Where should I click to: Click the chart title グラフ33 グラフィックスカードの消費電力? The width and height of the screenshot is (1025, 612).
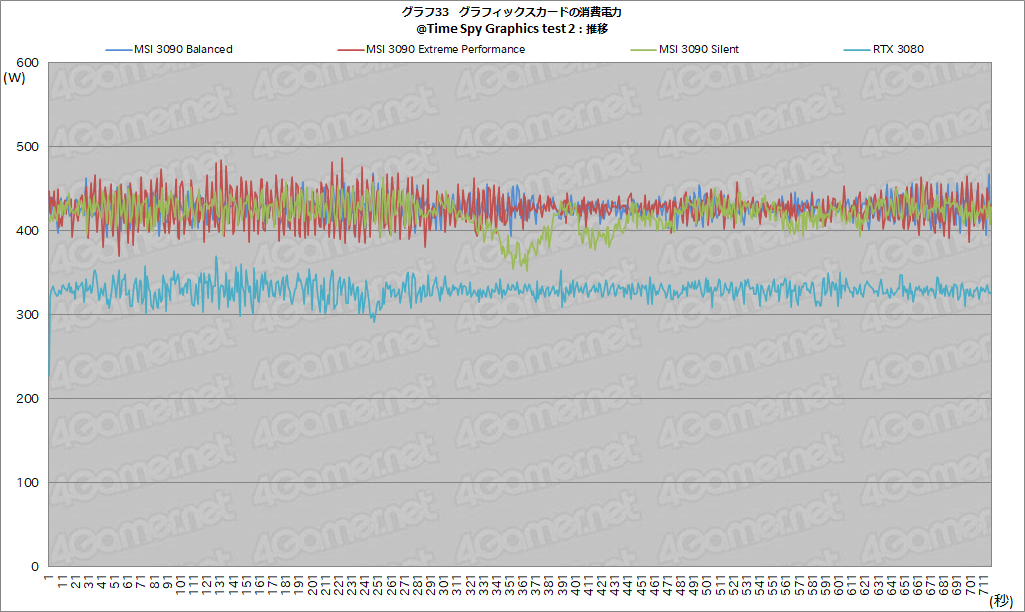(x=512, y=12)
